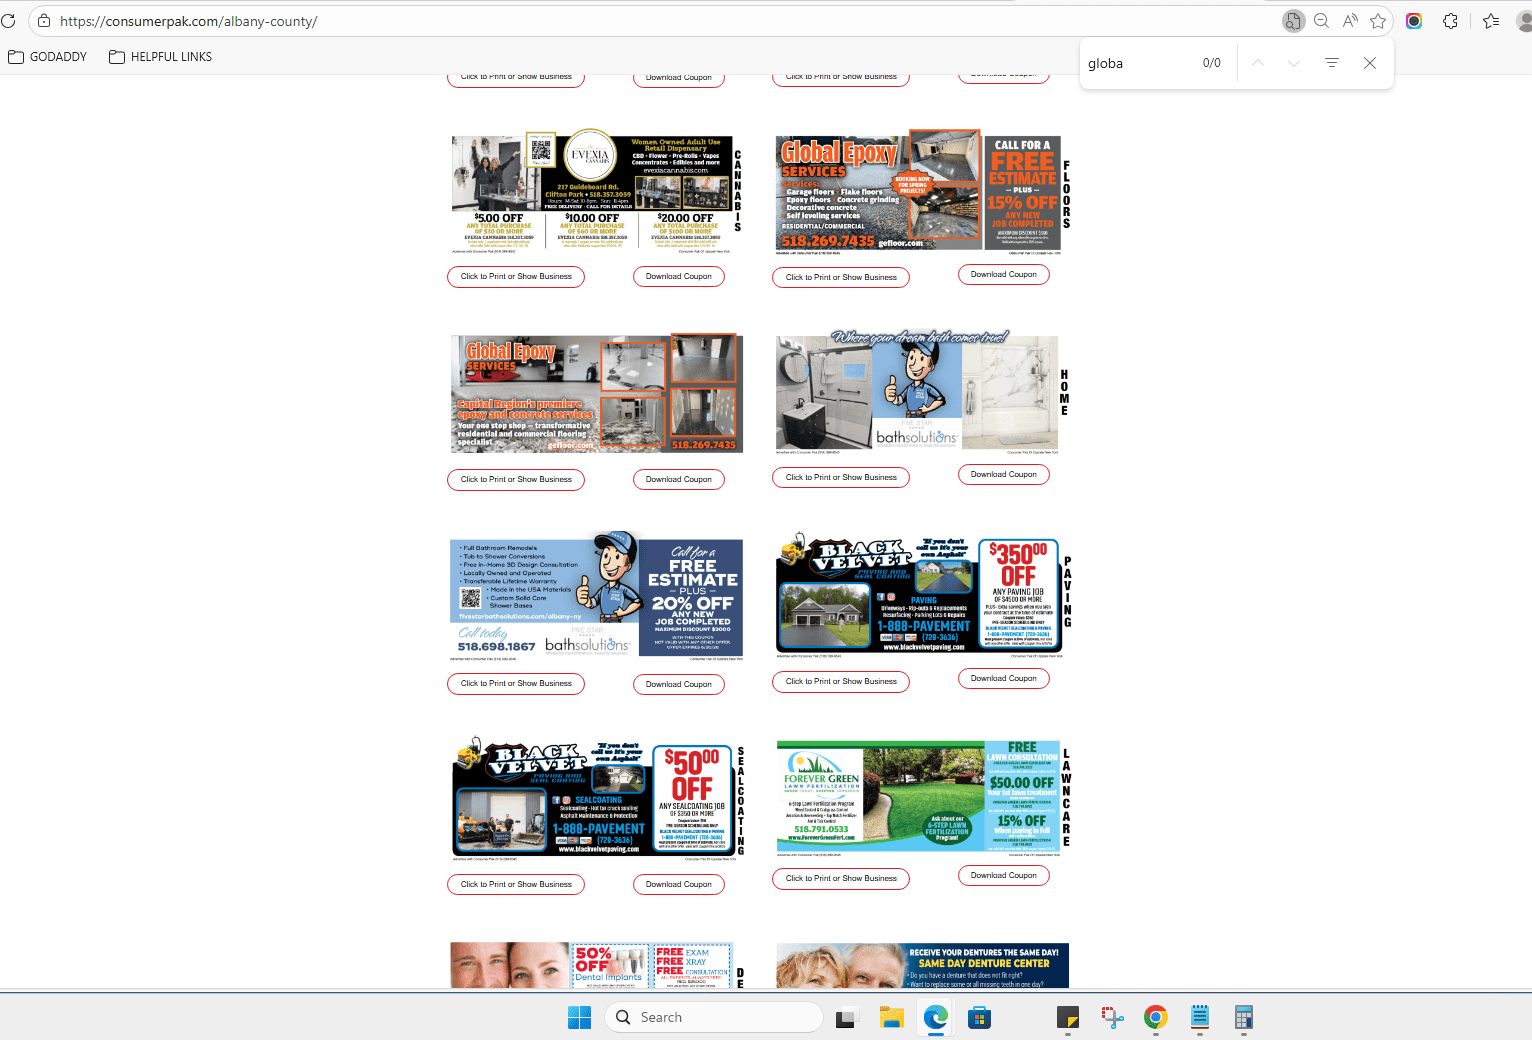The width and height of the screenshot is (1532, 1040).
Task: Go to next find result
Action: point(1294,63)
